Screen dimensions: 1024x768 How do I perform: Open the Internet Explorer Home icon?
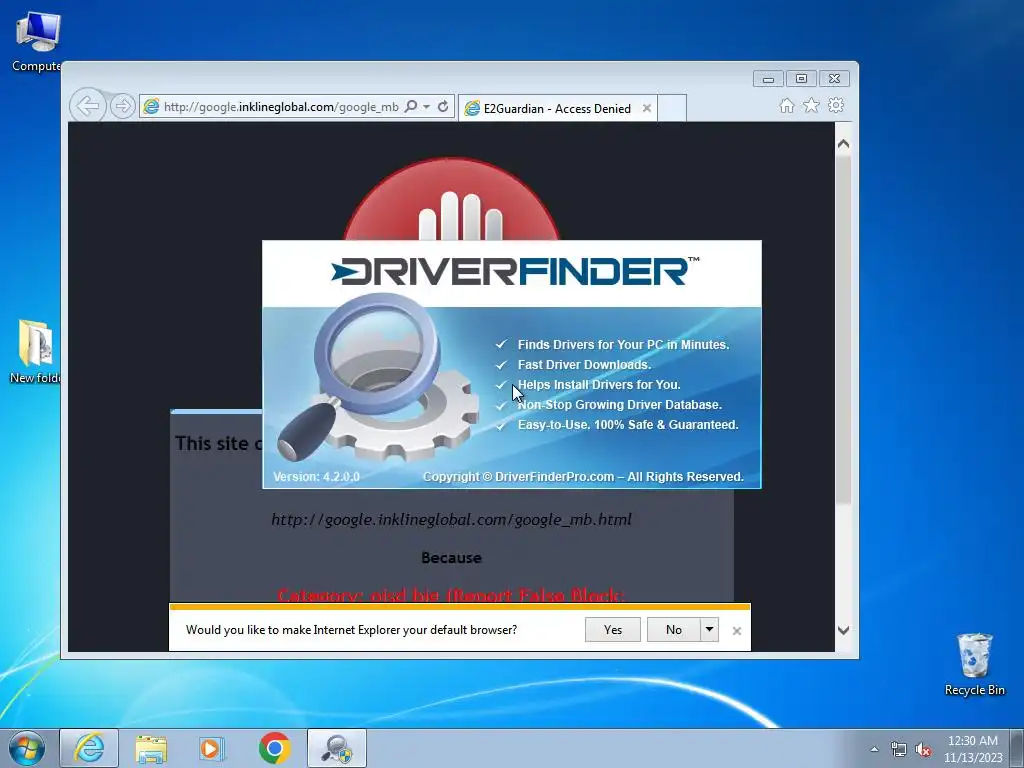[787, 106]
